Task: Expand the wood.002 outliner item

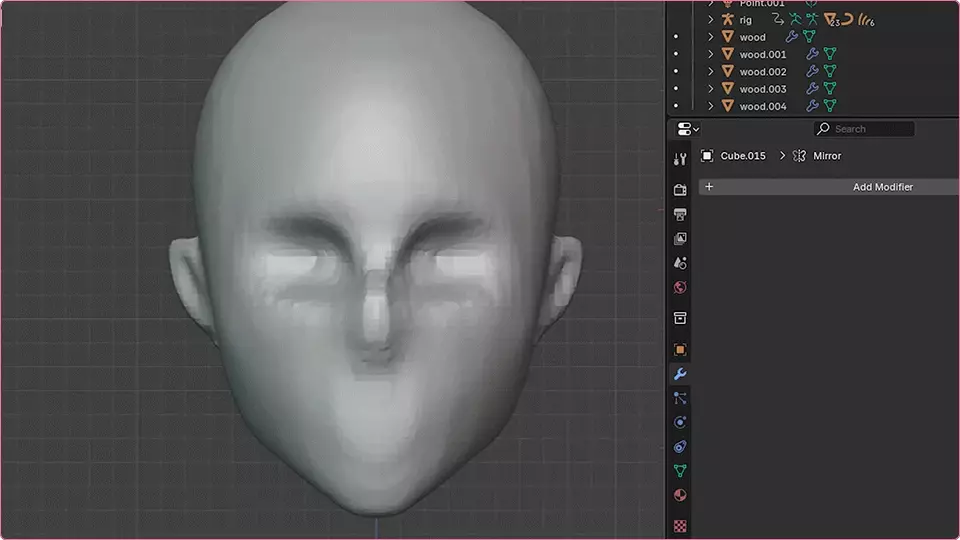Action: click(x=711, y=71)
